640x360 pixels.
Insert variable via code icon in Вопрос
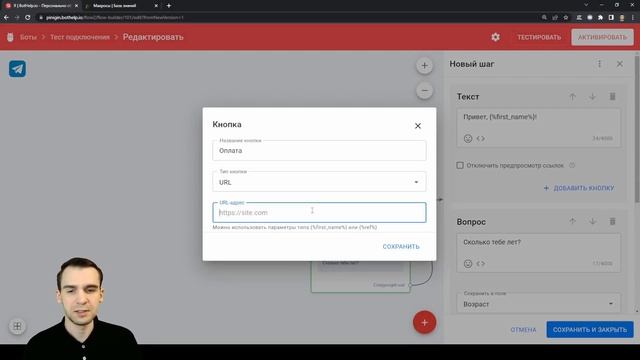[x=481, y=264]
